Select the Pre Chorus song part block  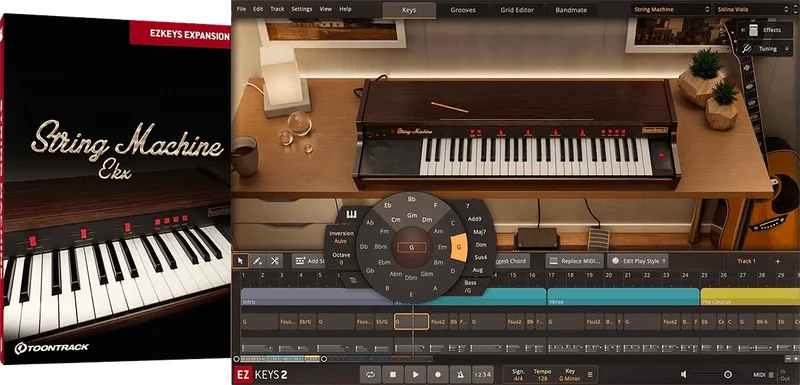click(750, 296)
